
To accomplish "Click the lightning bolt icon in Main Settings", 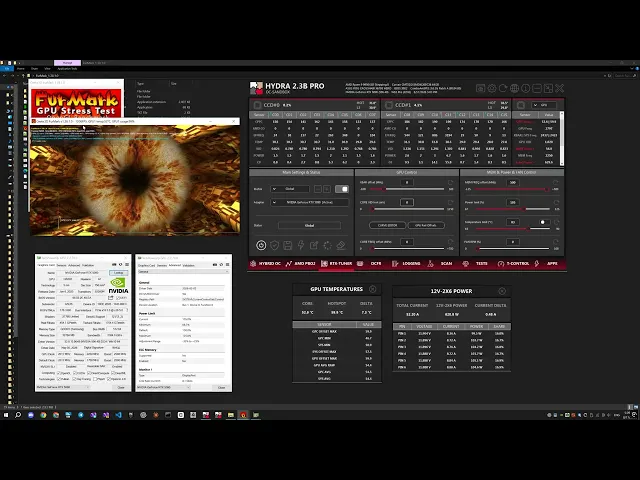I will click(301, 245).
